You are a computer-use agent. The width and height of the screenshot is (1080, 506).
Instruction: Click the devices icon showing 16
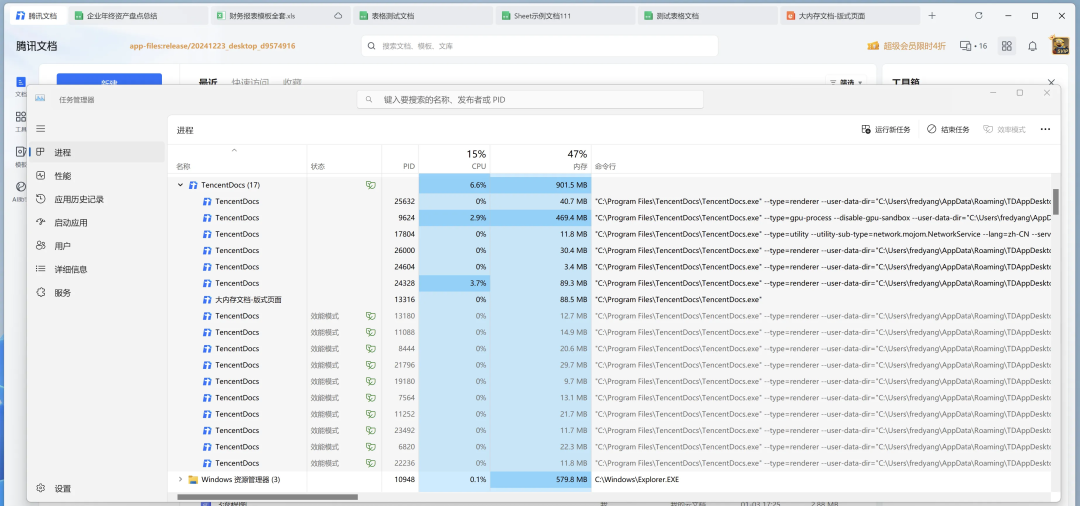tap(973, 46)
